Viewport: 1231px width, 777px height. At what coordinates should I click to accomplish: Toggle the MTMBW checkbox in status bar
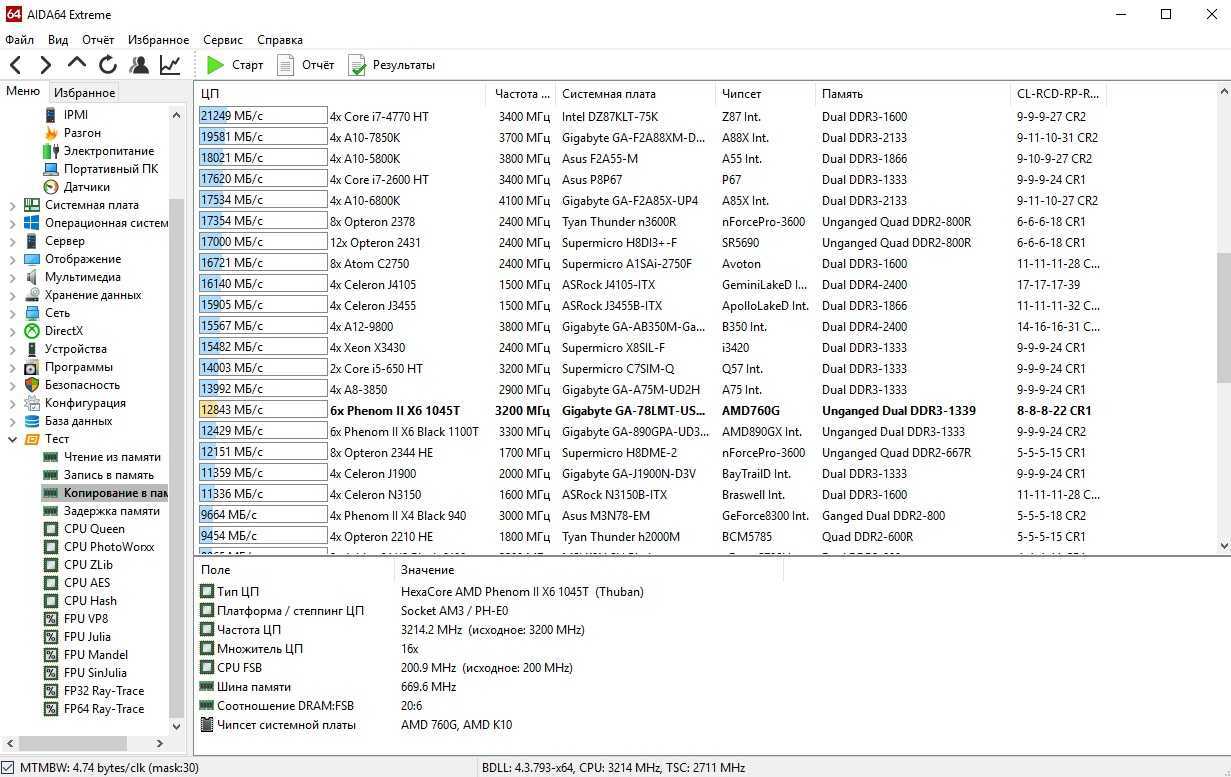point(9,768)
